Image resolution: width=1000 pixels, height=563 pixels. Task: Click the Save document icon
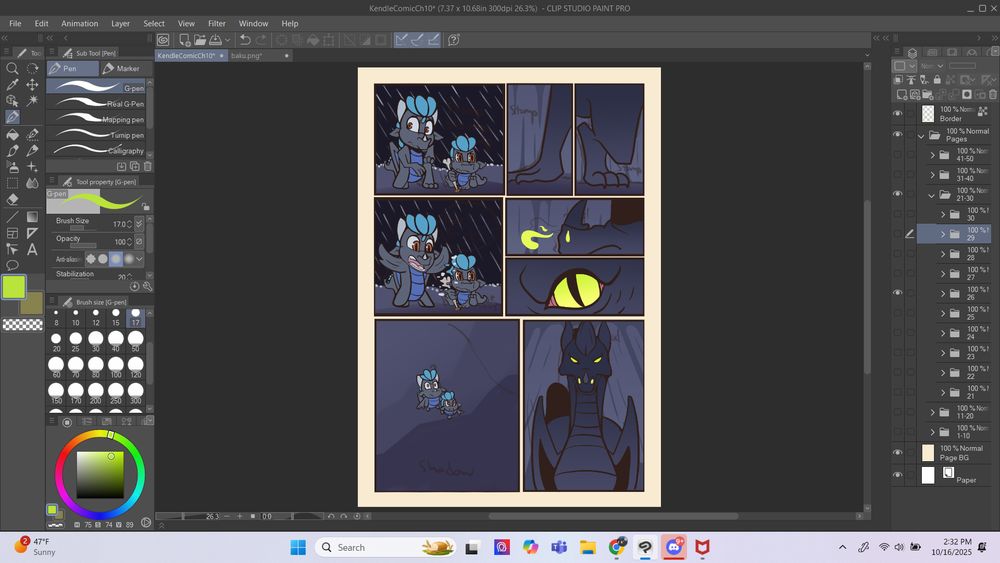click(215, 40)
